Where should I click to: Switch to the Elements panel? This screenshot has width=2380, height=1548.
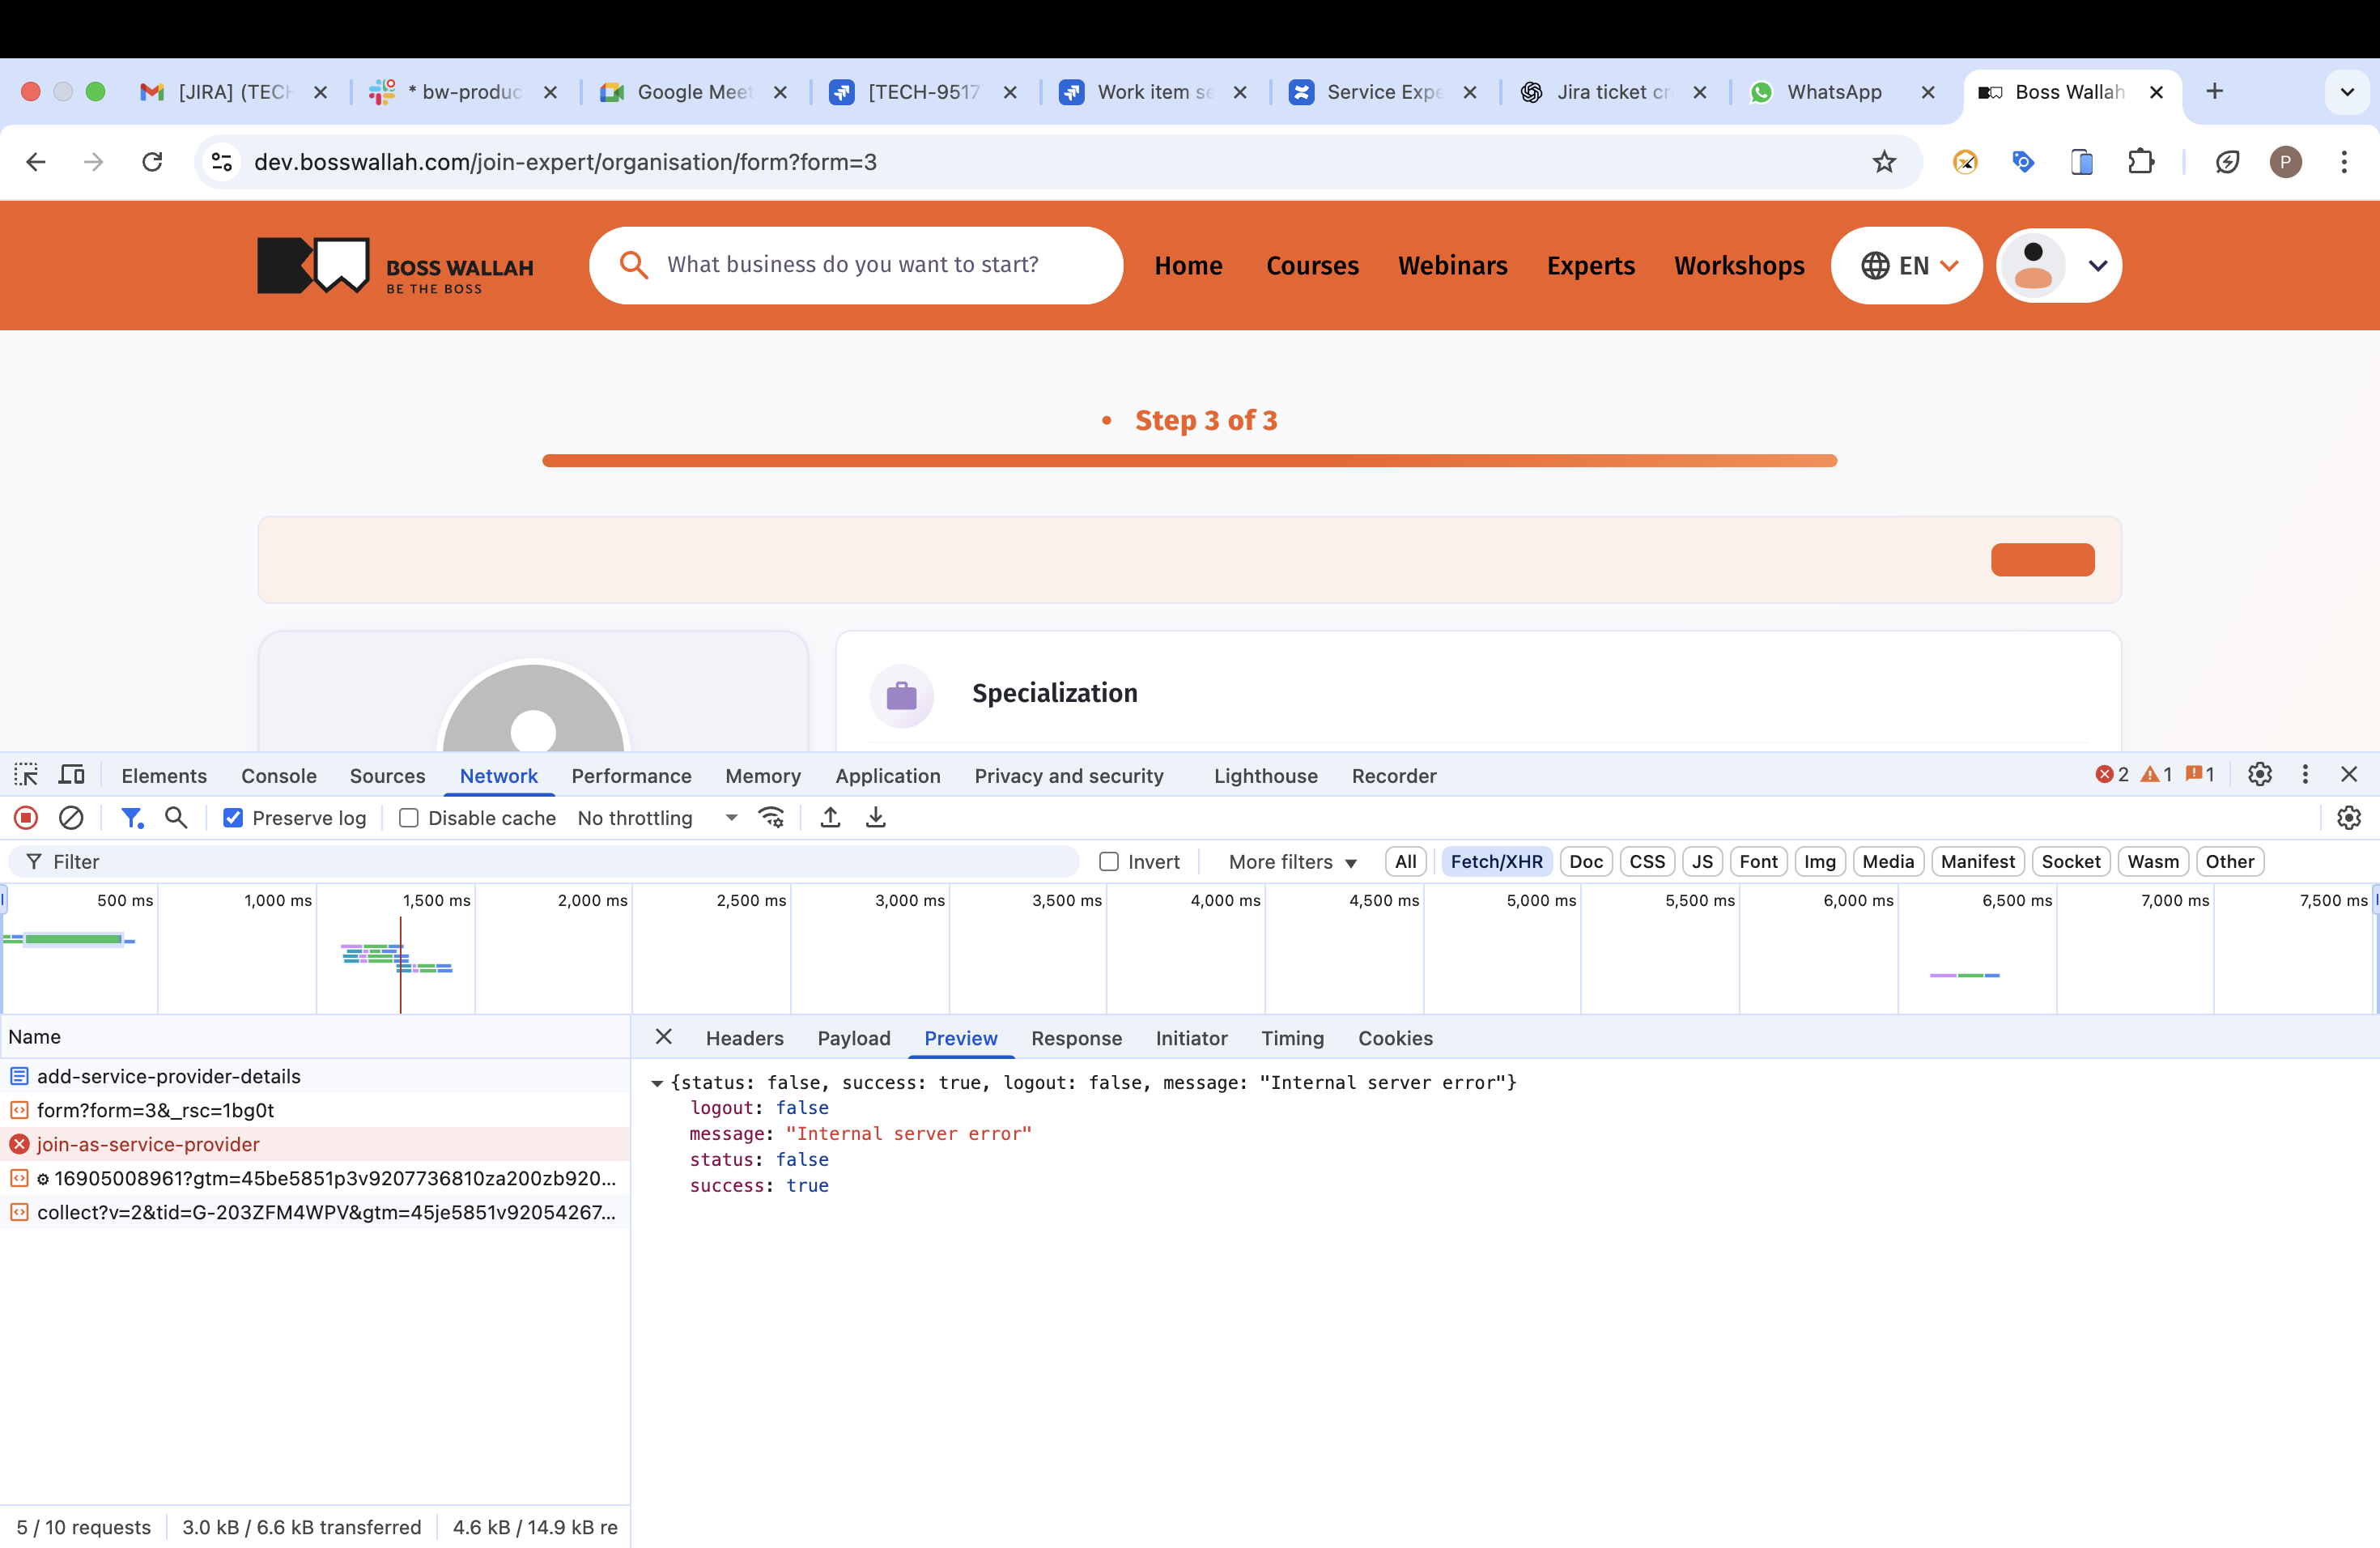(x=164, y=776)
